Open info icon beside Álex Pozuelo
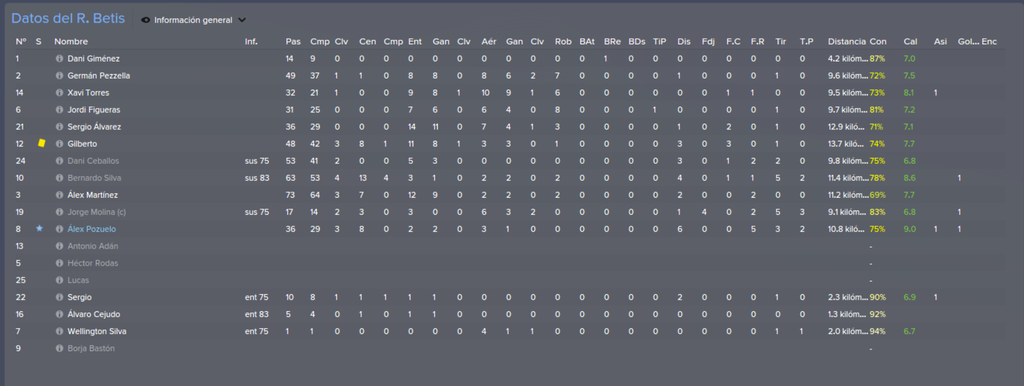 [59, 229]
